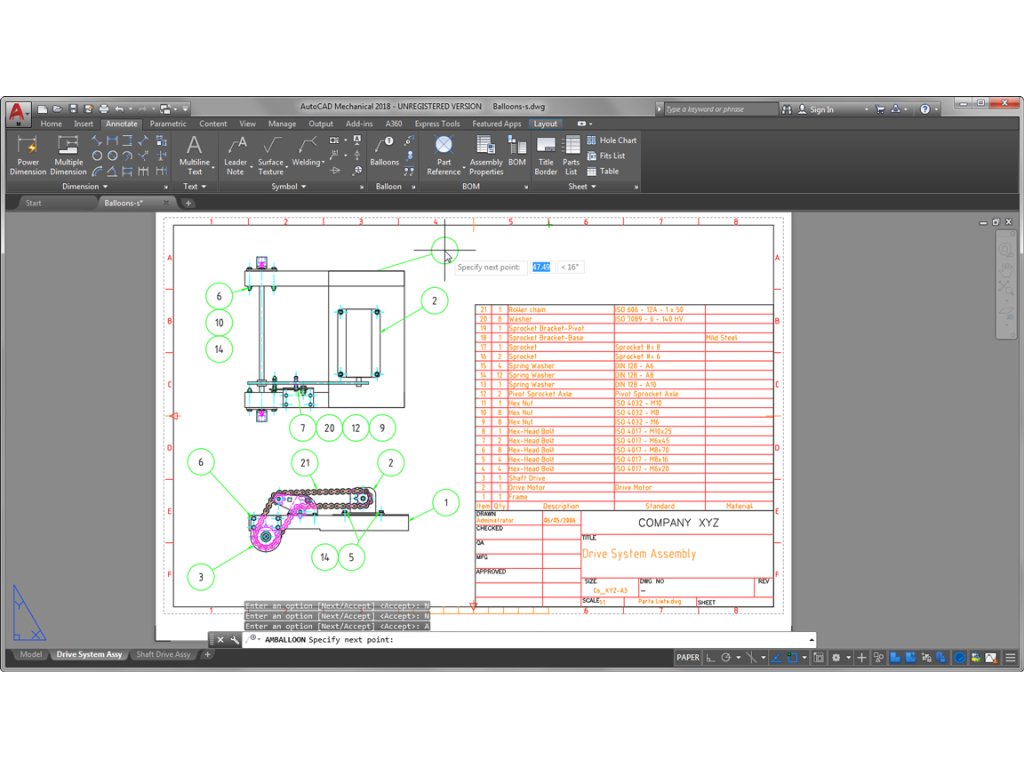Viewport: 1024px width, 768px height.
Task: Click the Part Reference tool
Action: click(443, 155)
